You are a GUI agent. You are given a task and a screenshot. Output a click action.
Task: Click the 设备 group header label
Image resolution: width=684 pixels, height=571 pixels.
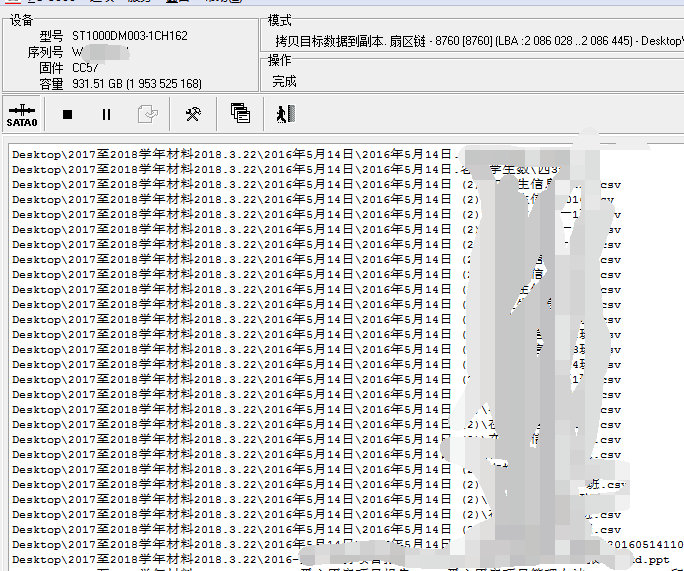click(x=20, y=20)
